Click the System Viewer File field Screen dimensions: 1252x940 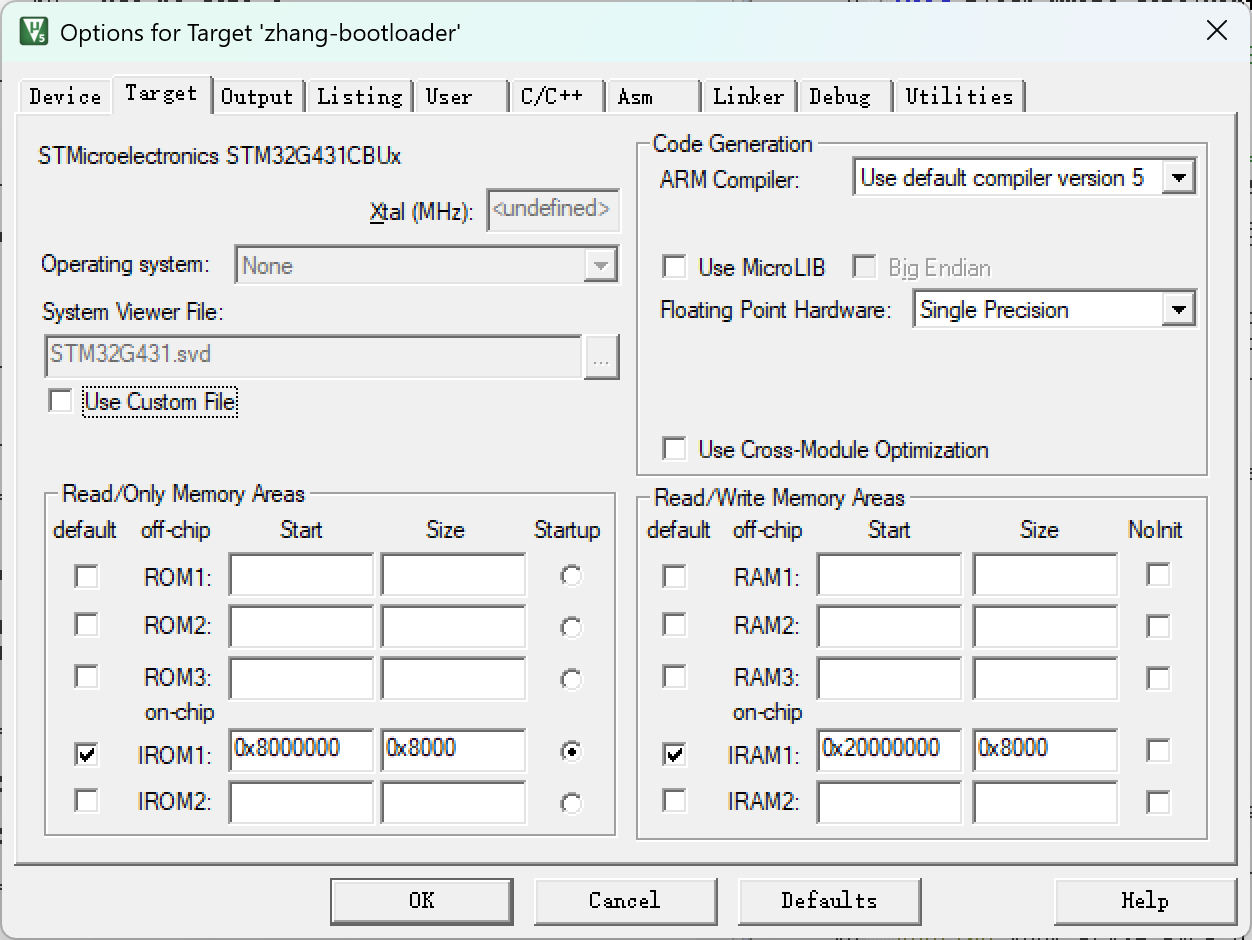[x=313, y=356]
